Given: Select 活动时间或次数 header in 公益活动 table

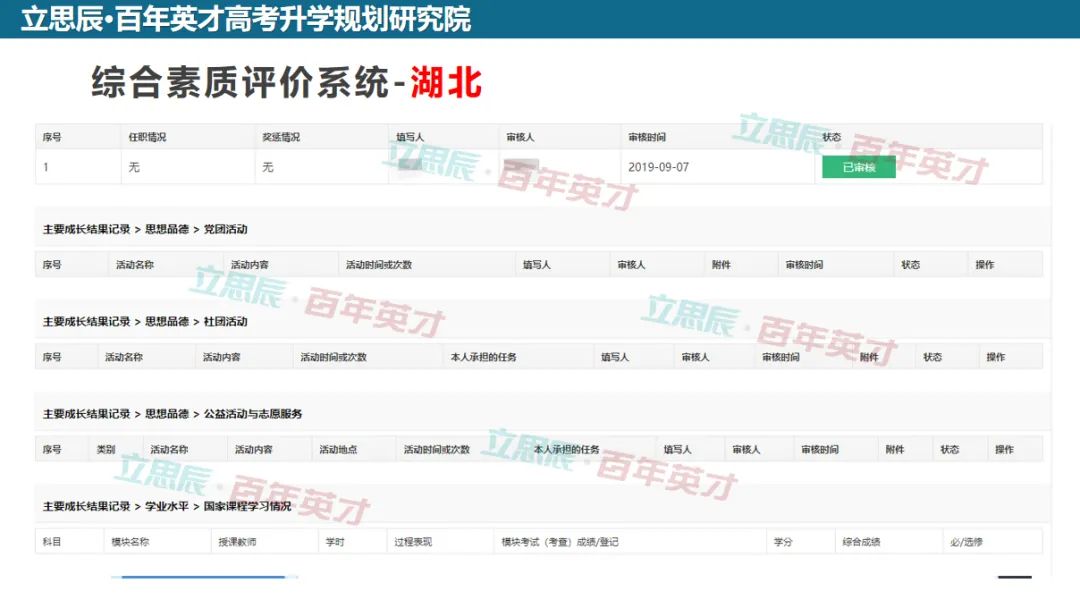Looking at the screenshot, I should pos(437,449).
